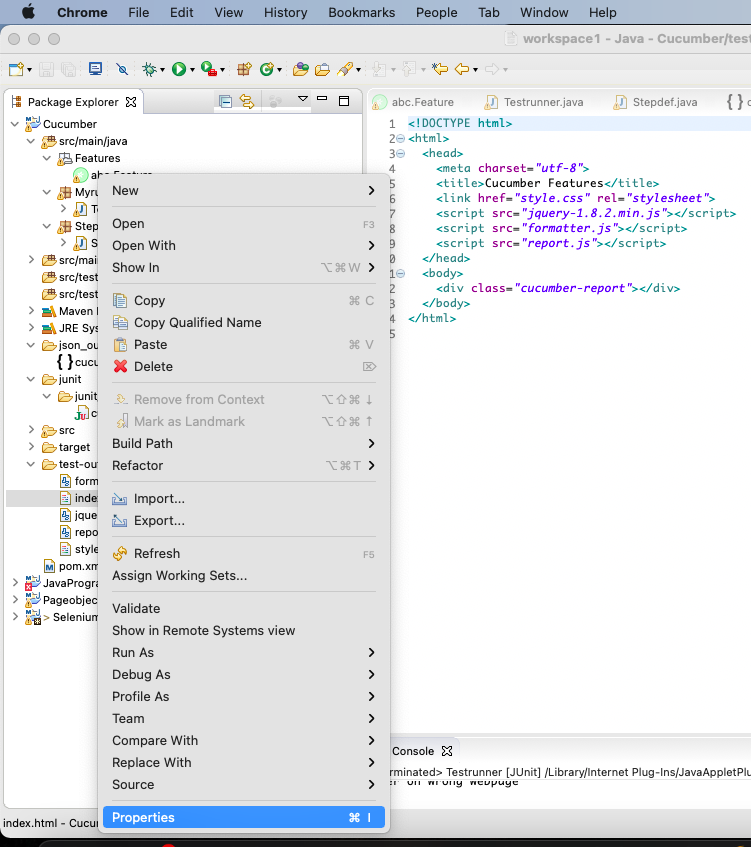751x847 pixels.
Task: Expand the JavaProgra project node
Action: (15, 582)
